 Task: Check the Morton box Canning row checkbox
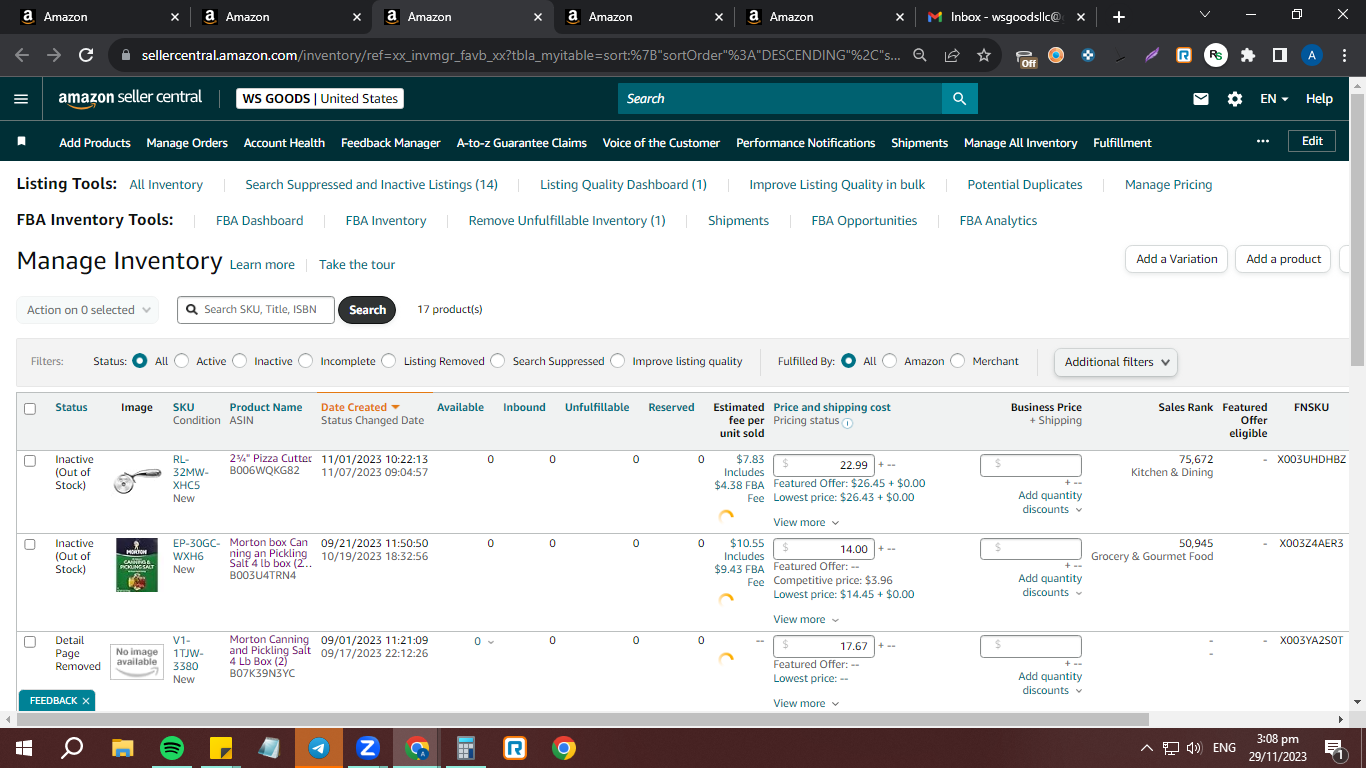point(30,545)
